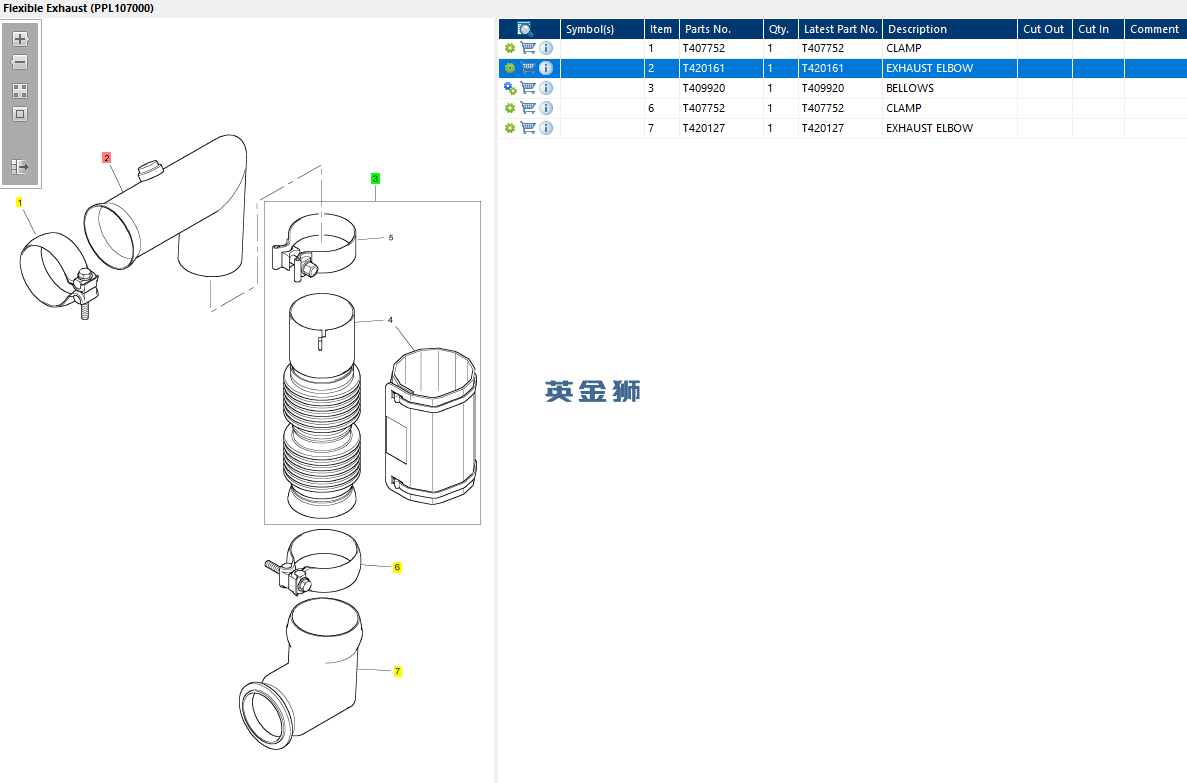Select the parts number T407752 in row 1
1187x783 pixels.
click(703, 48)
